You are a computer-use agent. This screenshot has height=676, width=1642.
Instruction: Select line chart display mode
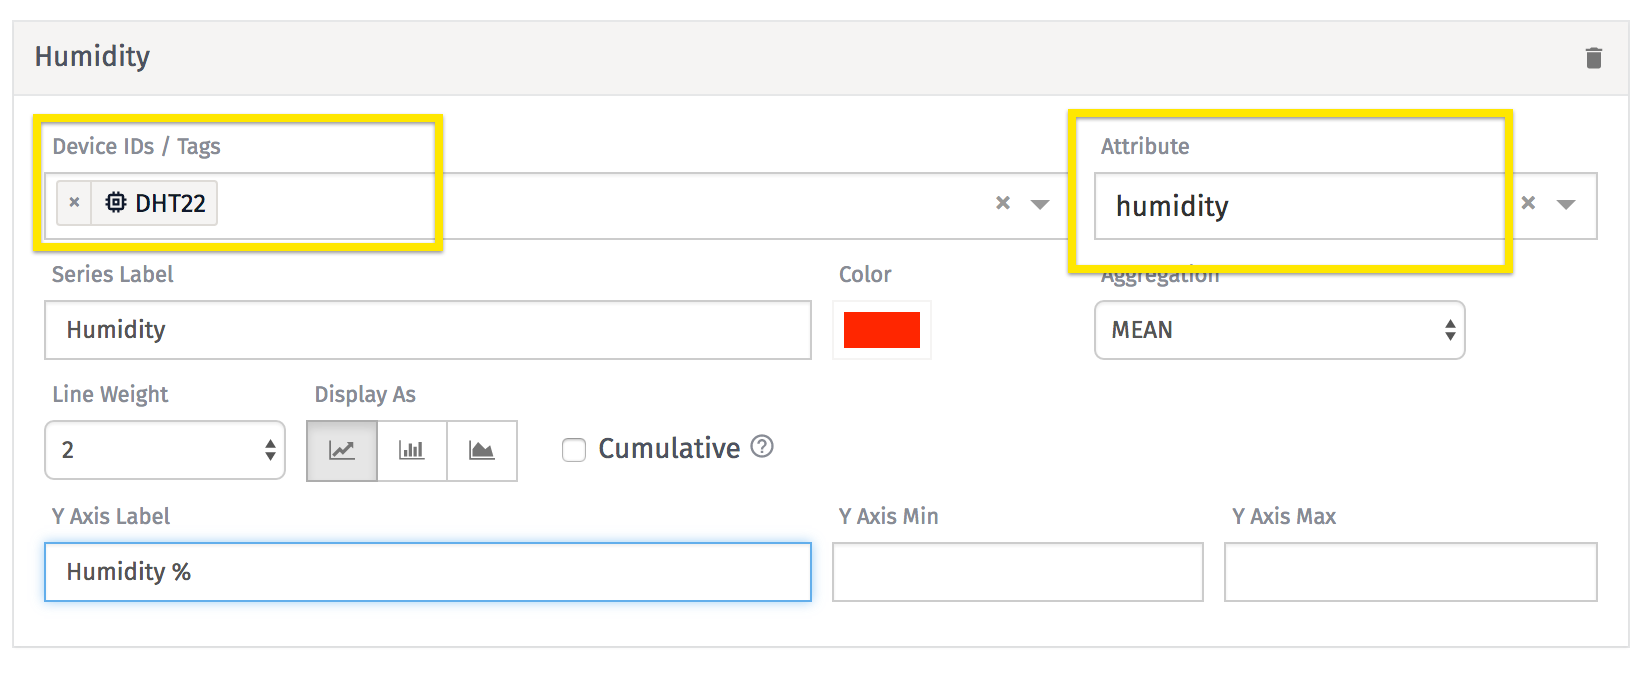(342, 450)
